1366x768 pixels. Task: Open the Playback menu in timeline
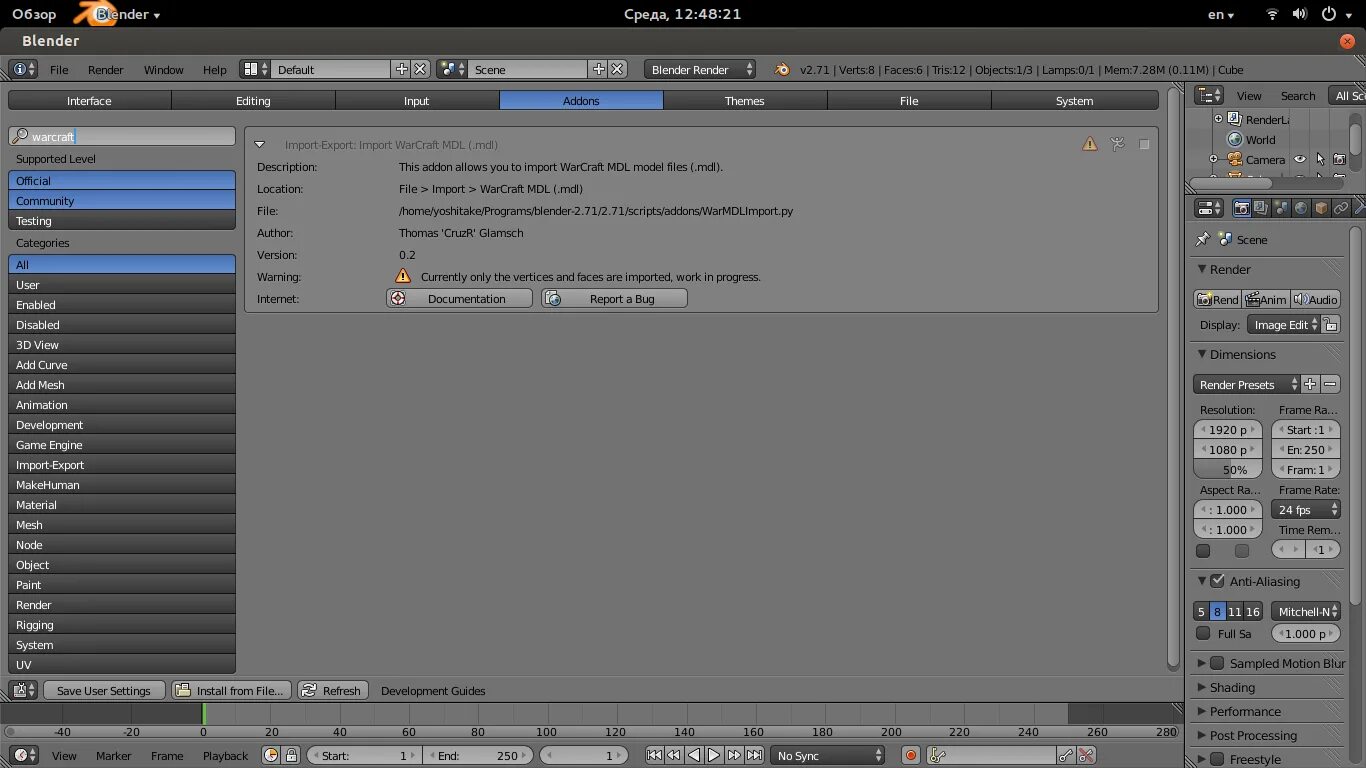click(225, 755)
